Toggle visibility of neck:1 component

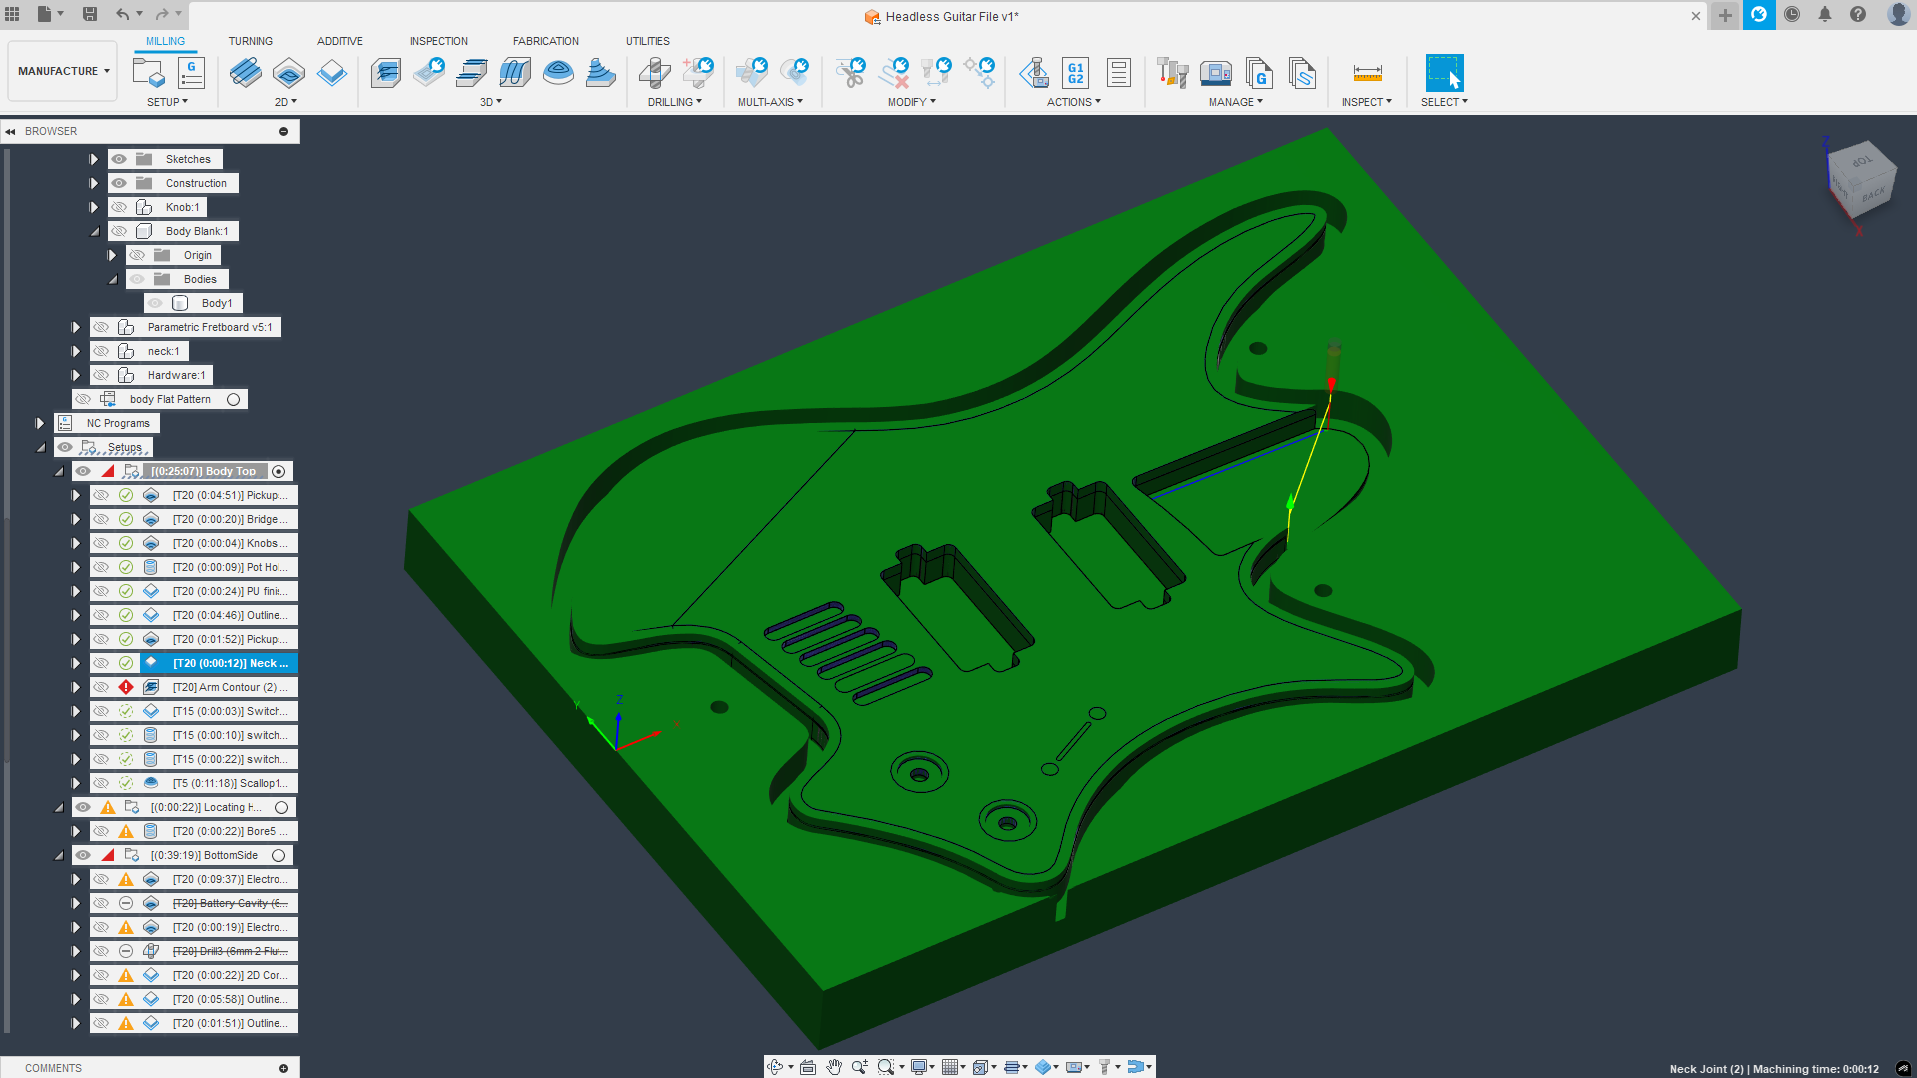click(101, 351)
